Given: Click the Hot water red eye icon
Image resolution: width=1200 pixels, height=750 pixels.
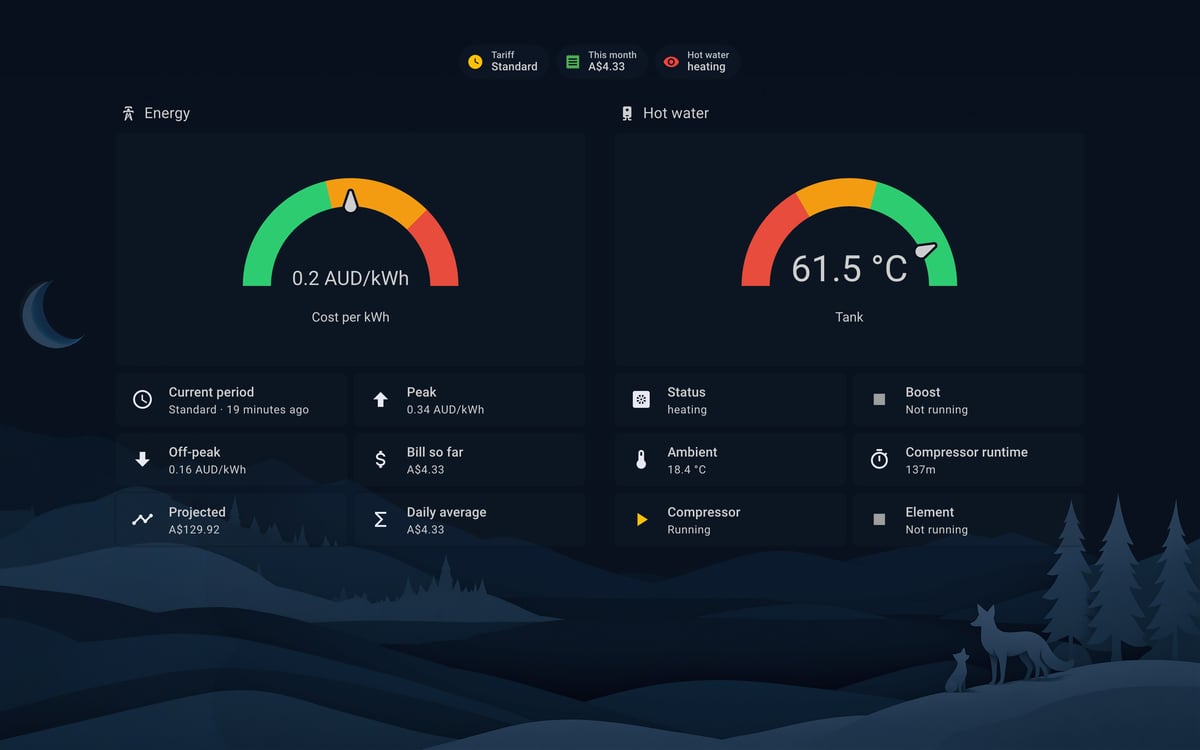Looking at the screenshot, I should coord(671,62).
